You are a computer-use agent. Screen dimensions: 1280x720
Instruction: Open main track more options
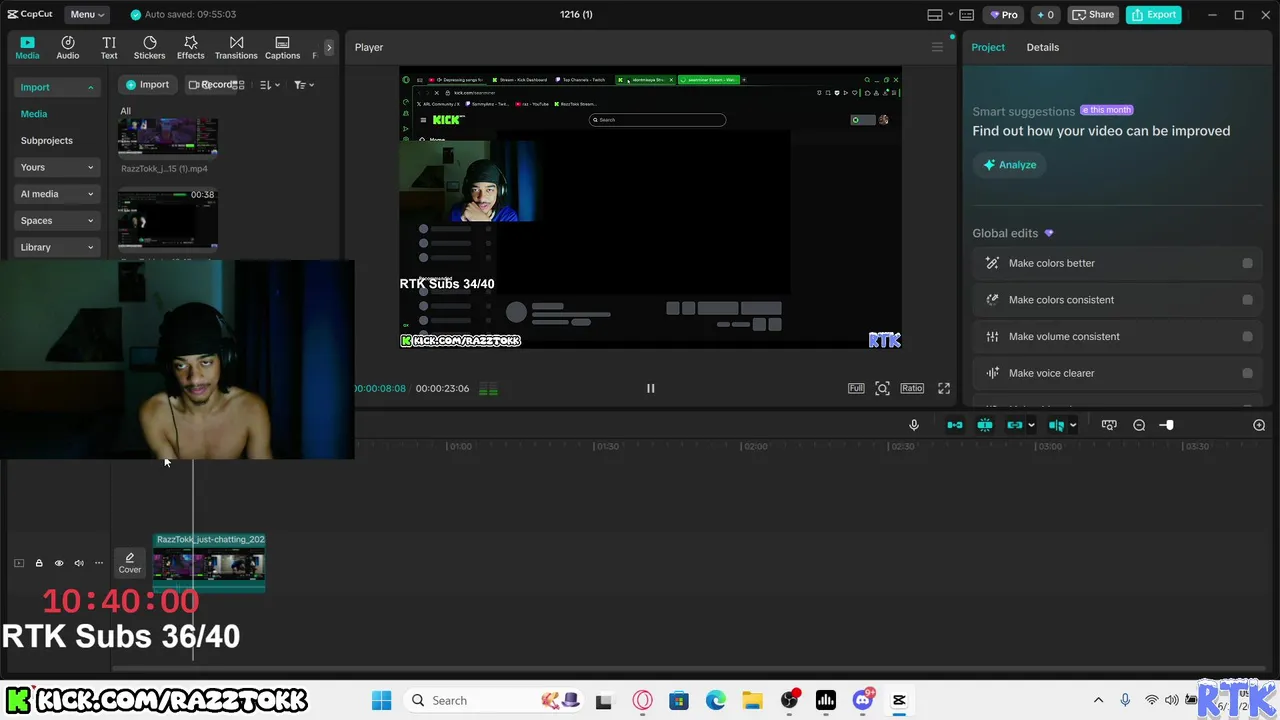point(99,563)
